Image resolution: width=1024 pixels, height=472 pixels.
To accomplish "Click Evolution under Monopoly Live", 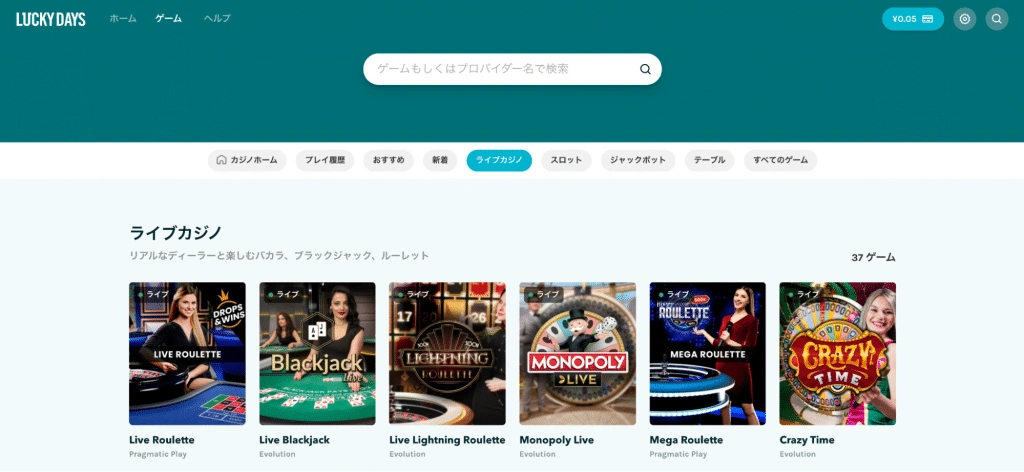I will (538, 454).
